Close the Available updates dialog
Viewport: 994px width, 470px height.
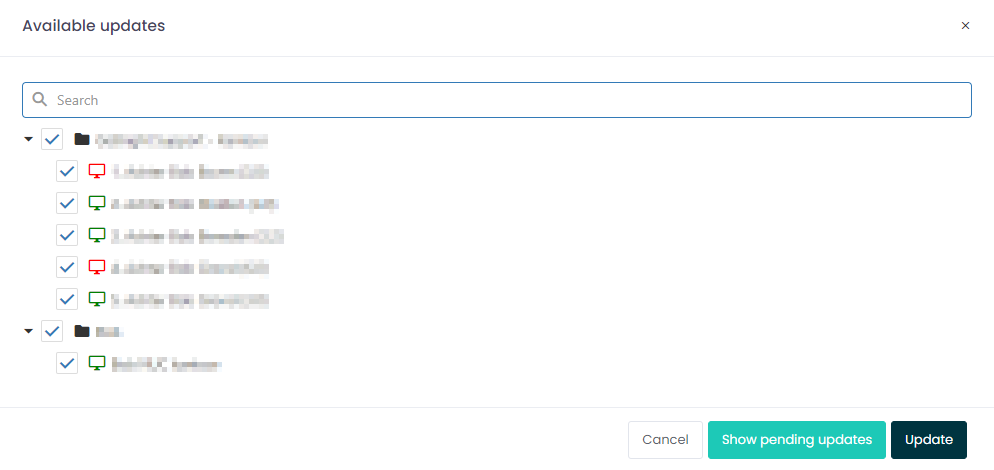965,25
